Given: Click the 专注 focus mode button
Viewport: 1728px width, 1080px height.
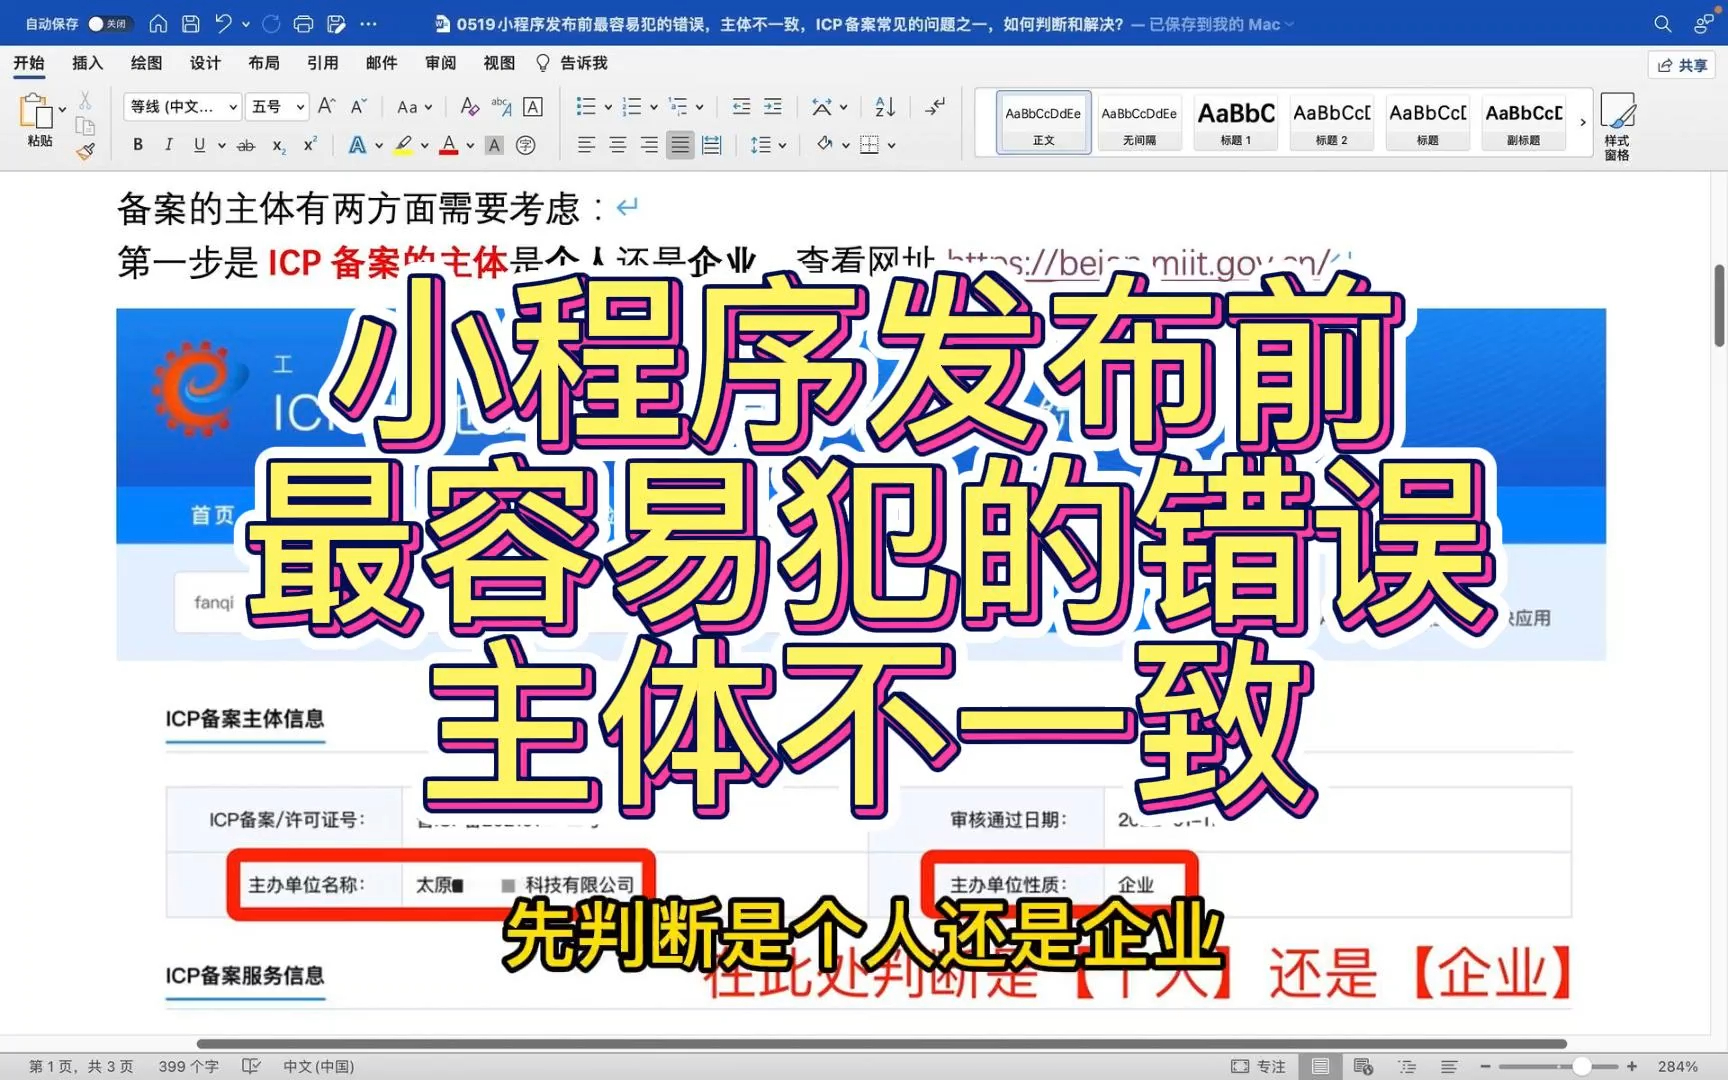Looking at the screenshot, I should (x=1258, y=1066).
